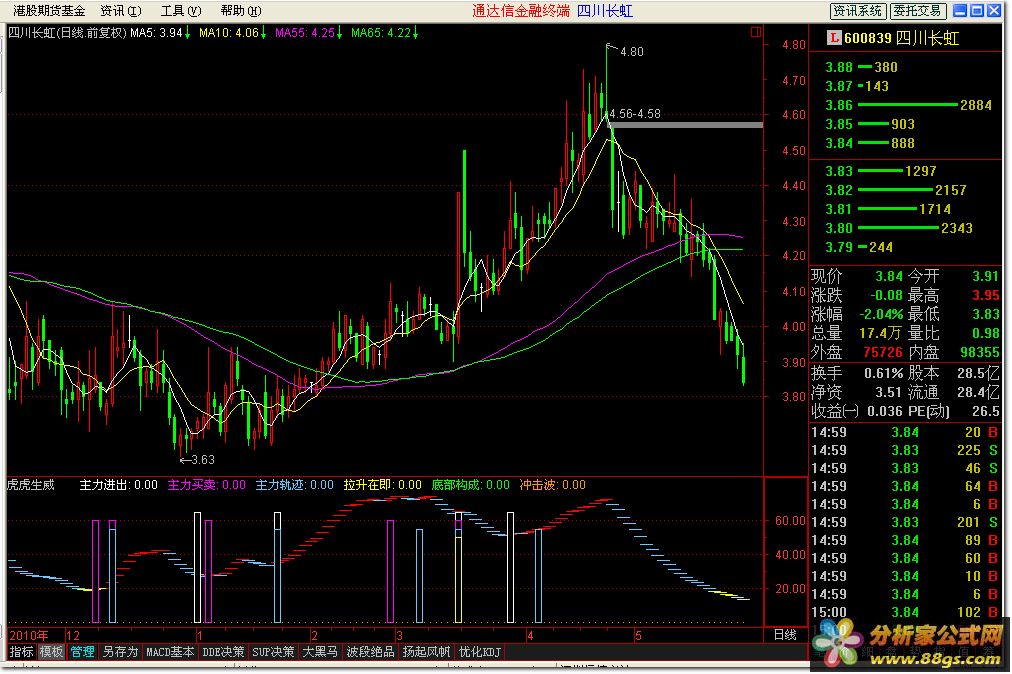Click the MA5: 3.94 label

[x=160, y=32]
